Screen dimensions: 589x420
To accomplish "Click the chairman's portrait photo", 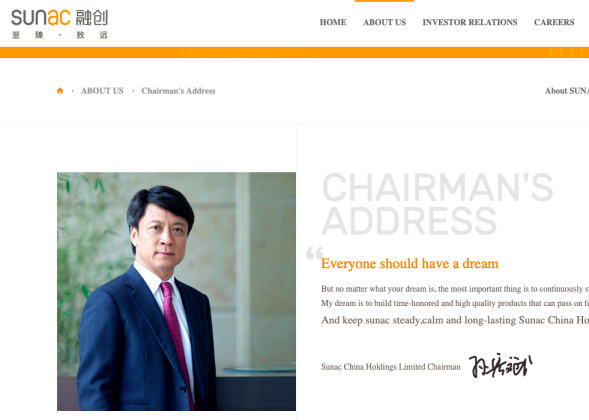I will click(177, 291).
